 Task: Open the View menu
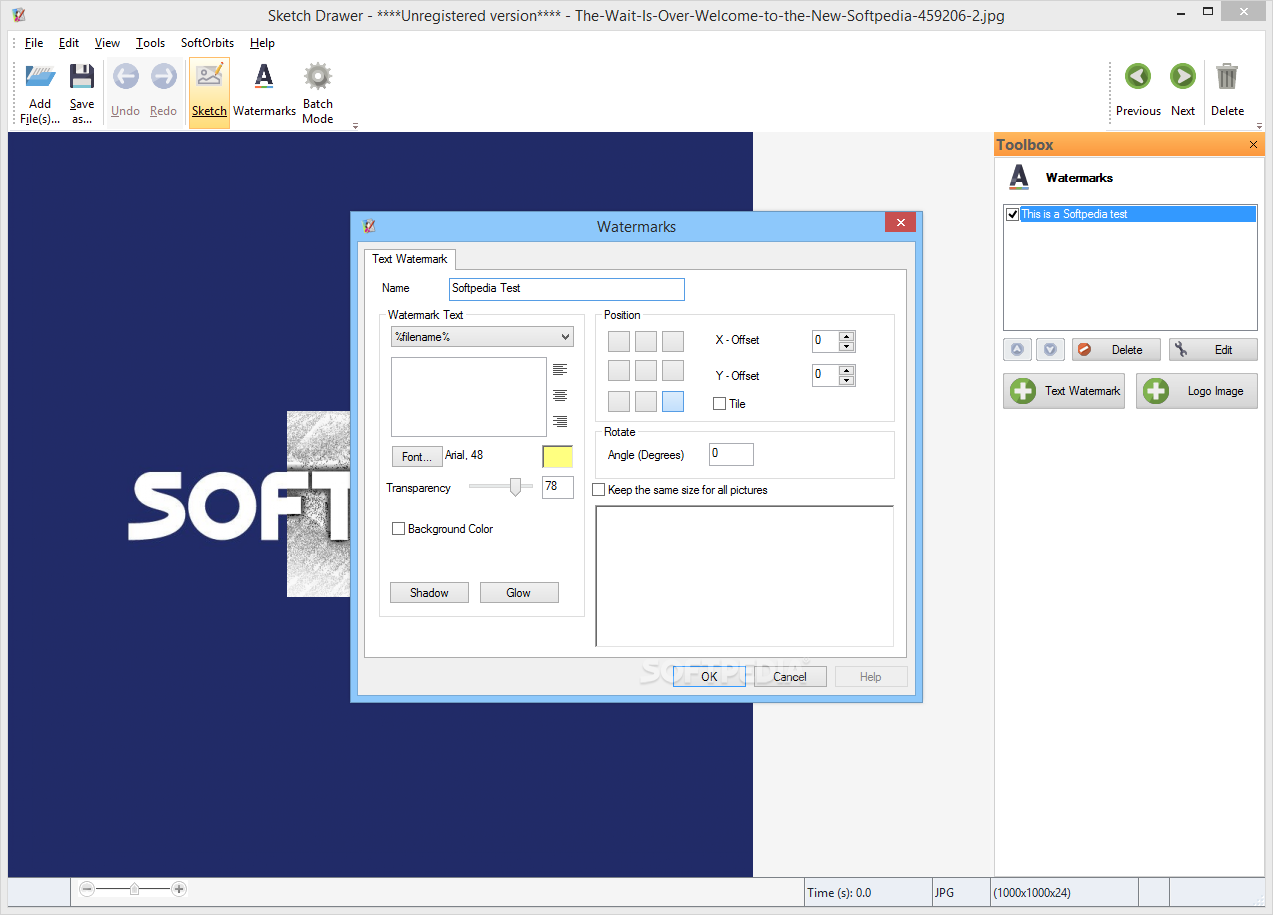tap(107, 43)
